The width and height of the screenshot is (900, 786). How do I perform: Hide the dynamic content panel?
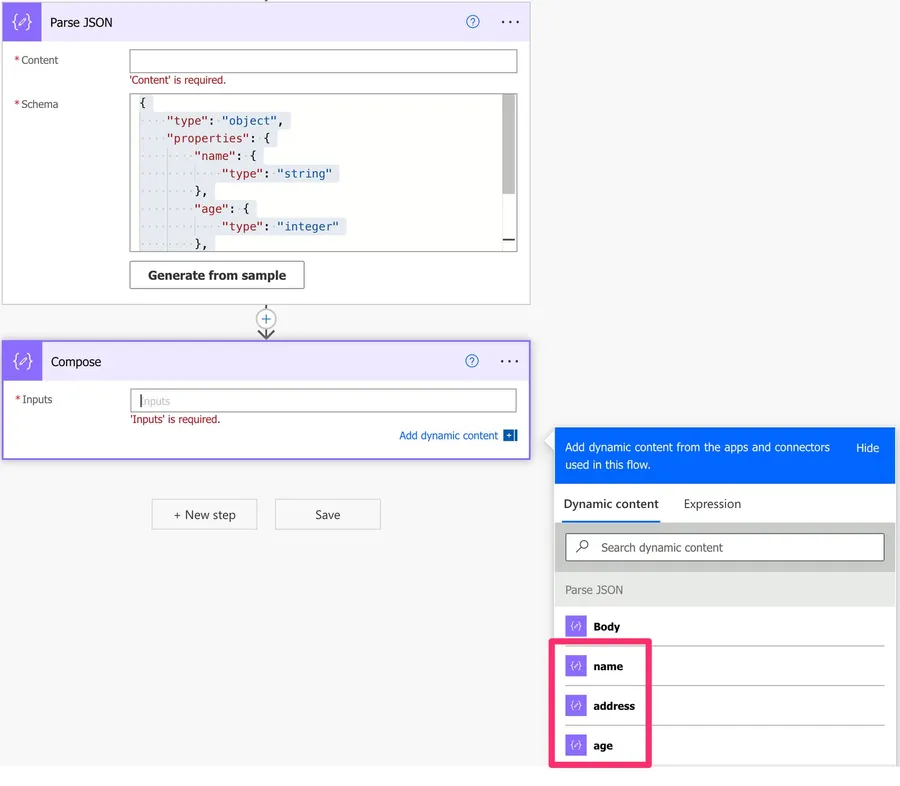tap(867, 448)
